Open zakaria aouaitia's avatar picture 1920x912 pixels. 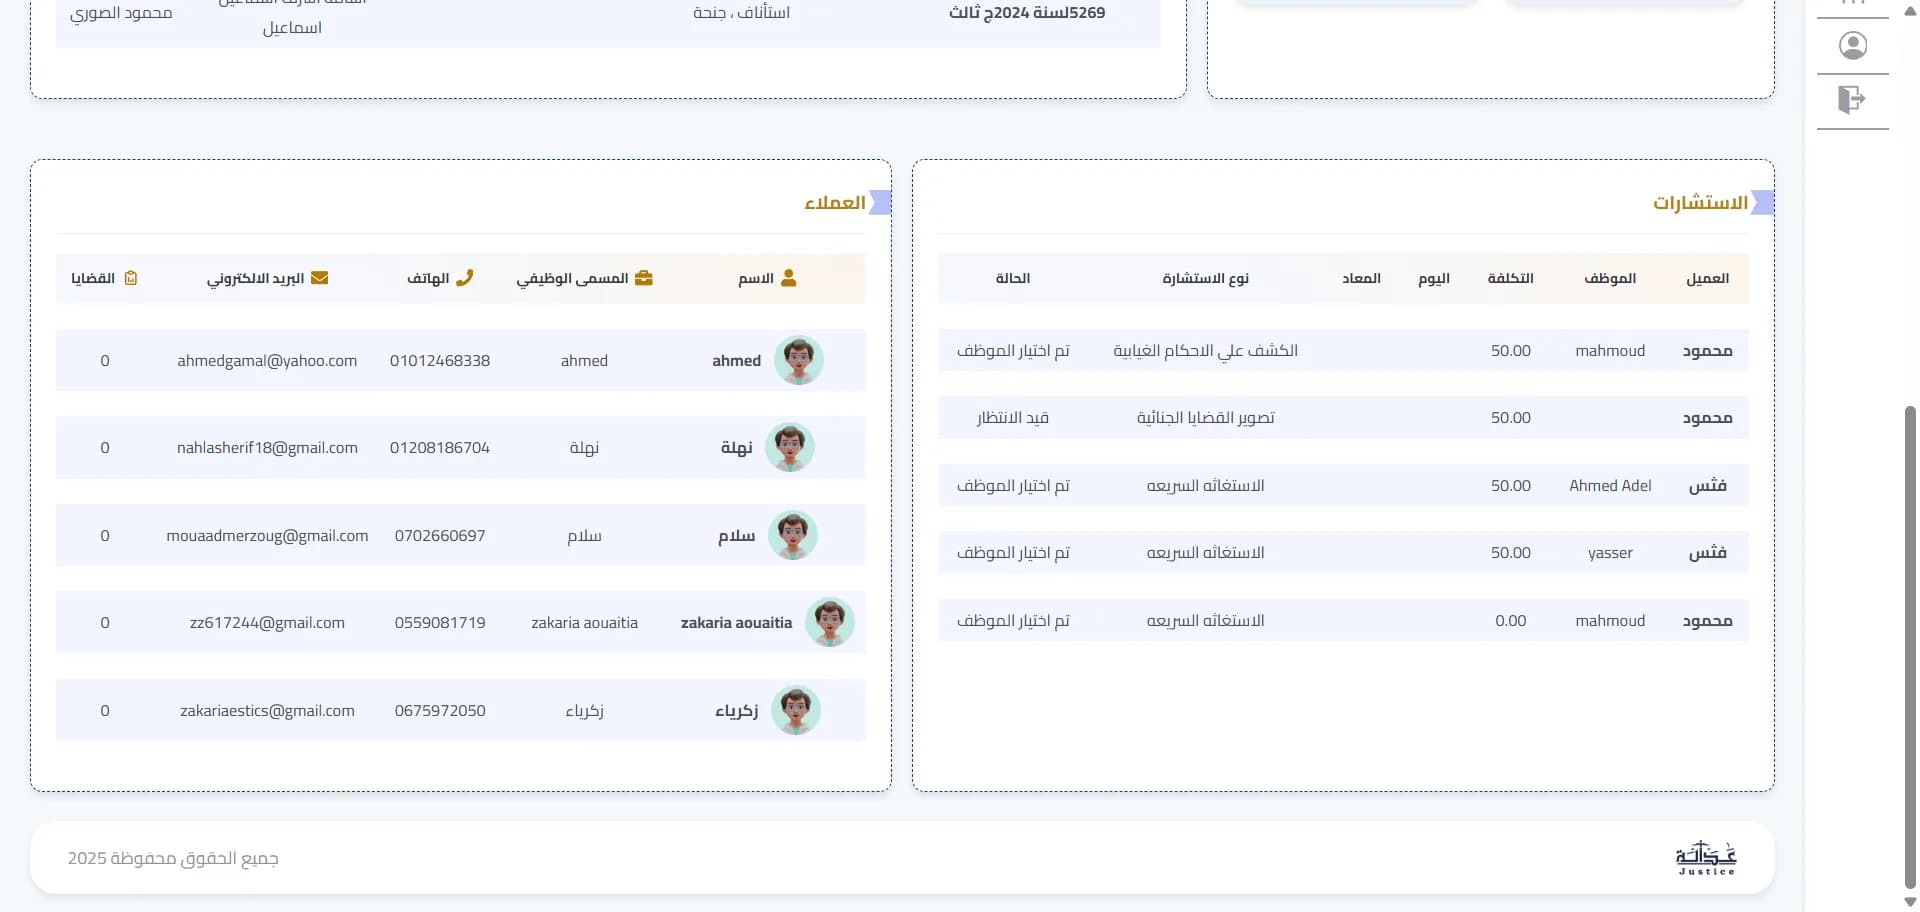[829, 622]
